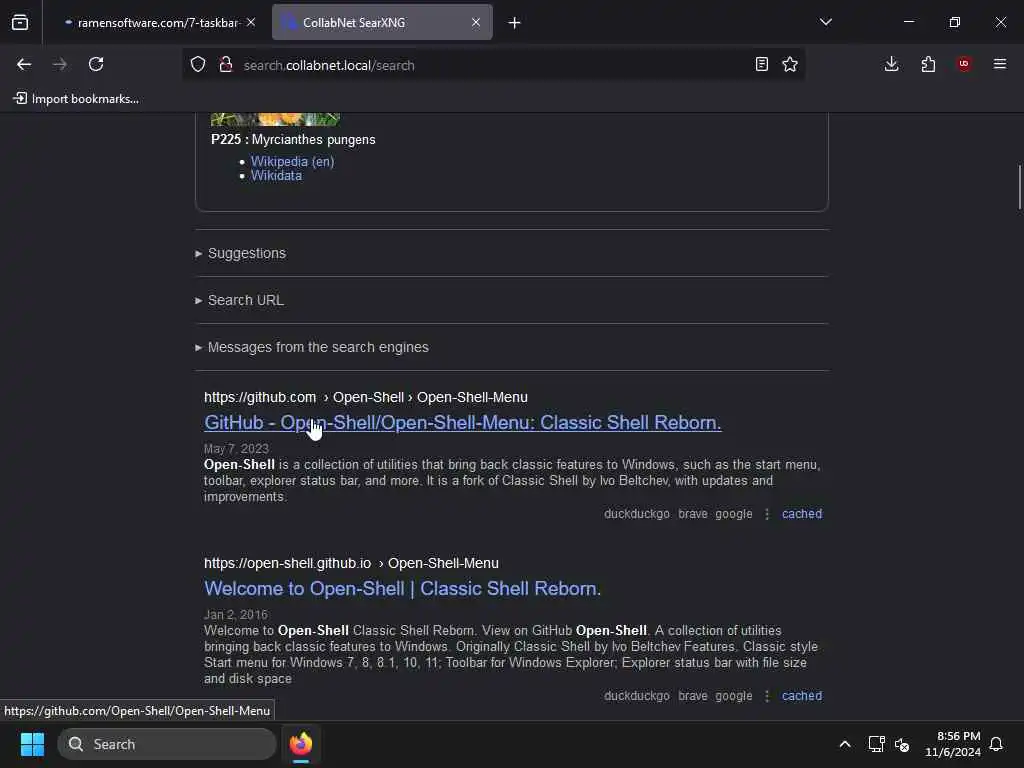Click https://open-shell.github.io result URL text
The width and height of the screenshot is (1024, 768).
tap(287, 563)
